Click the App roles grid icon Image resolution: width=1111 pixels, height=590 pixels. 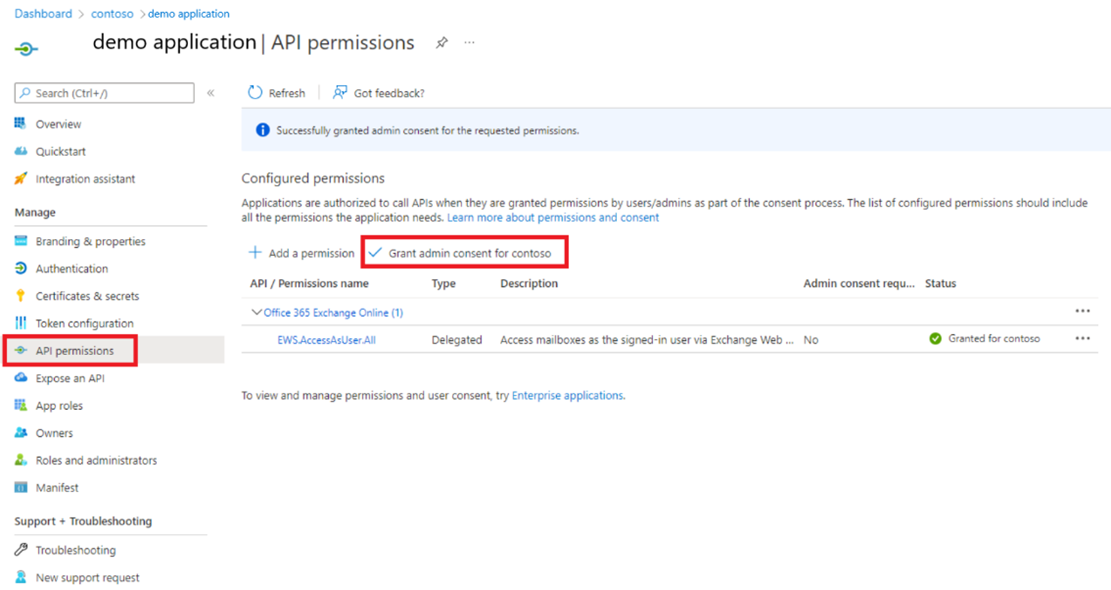(x=21, y=405)
